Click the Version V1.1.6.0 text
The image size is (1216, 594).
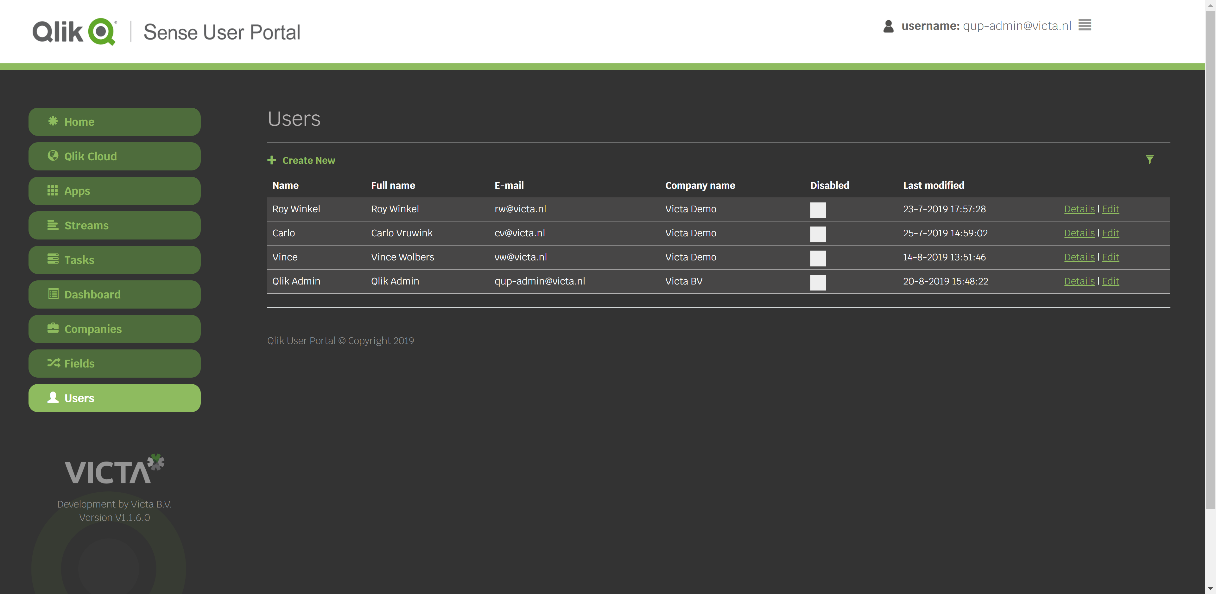pyautogui.click(x=115, y=518)
